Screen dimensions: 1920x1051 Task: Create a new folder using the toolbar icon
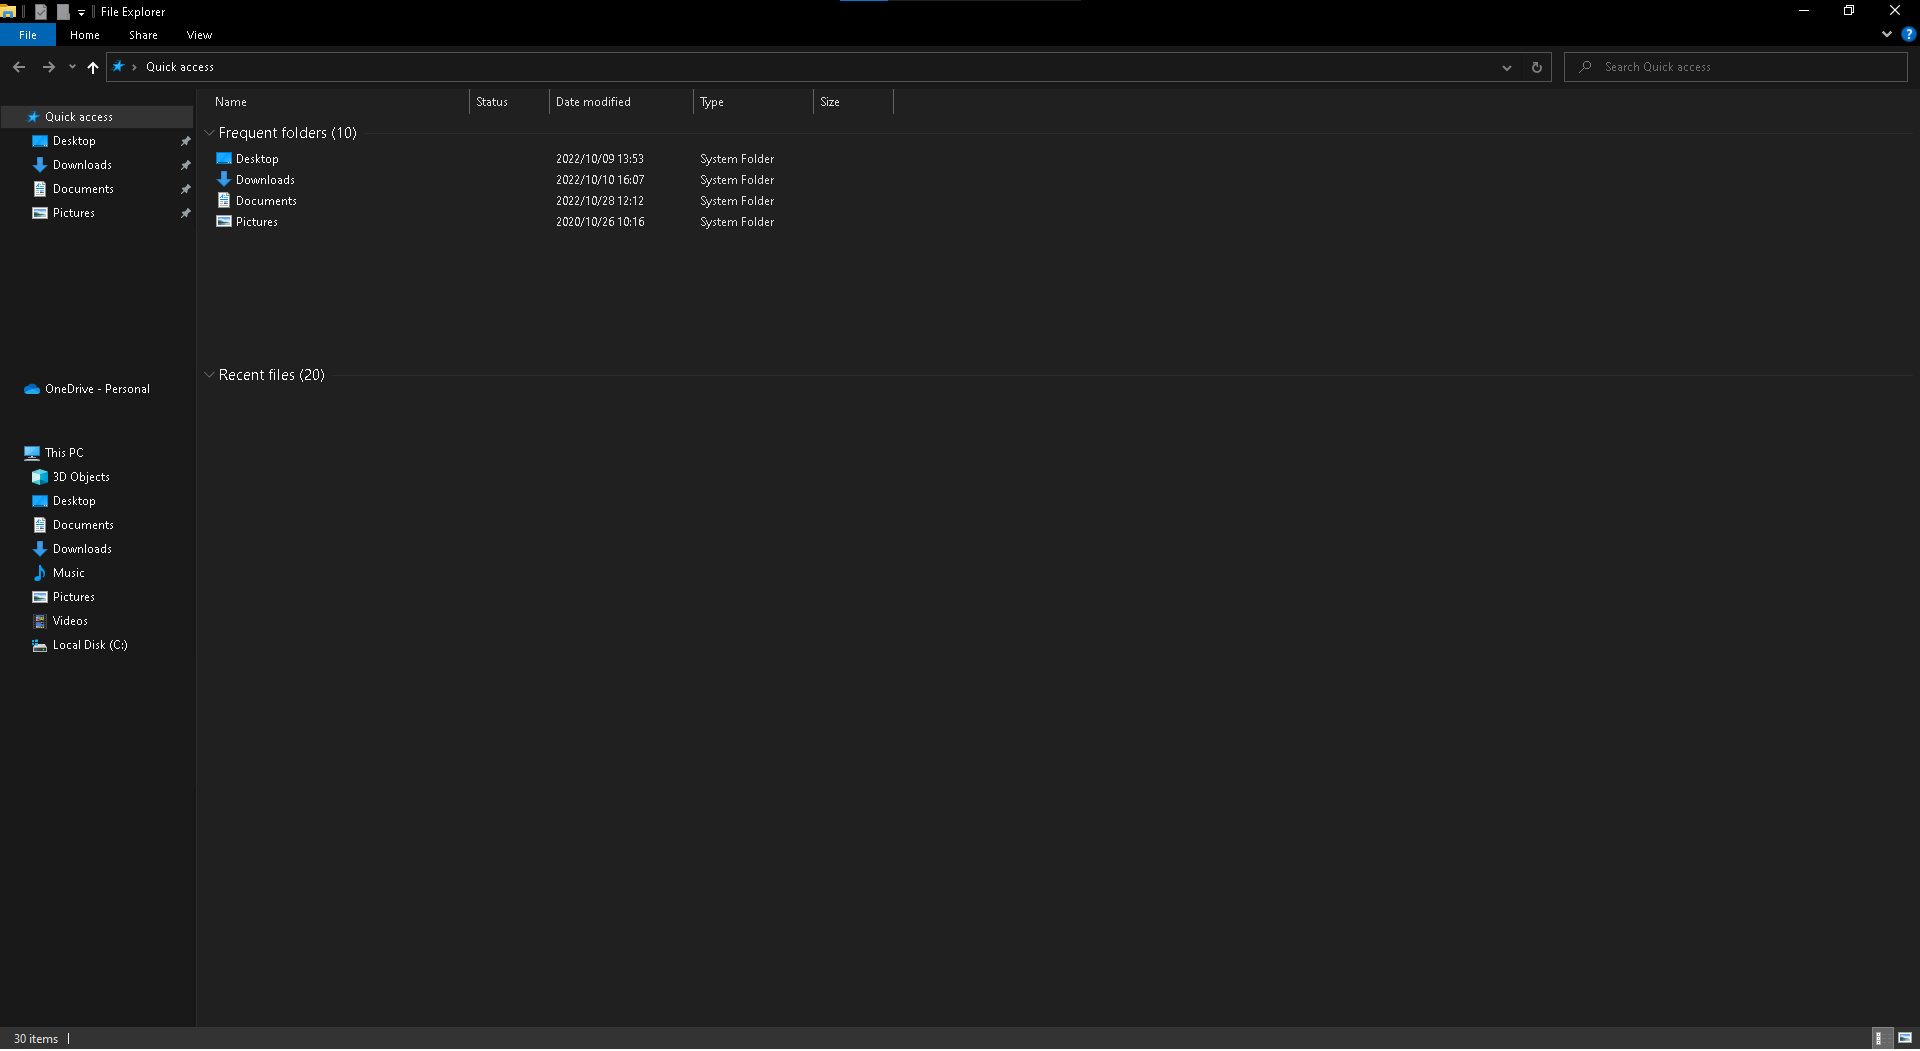(x=61, y=11)
